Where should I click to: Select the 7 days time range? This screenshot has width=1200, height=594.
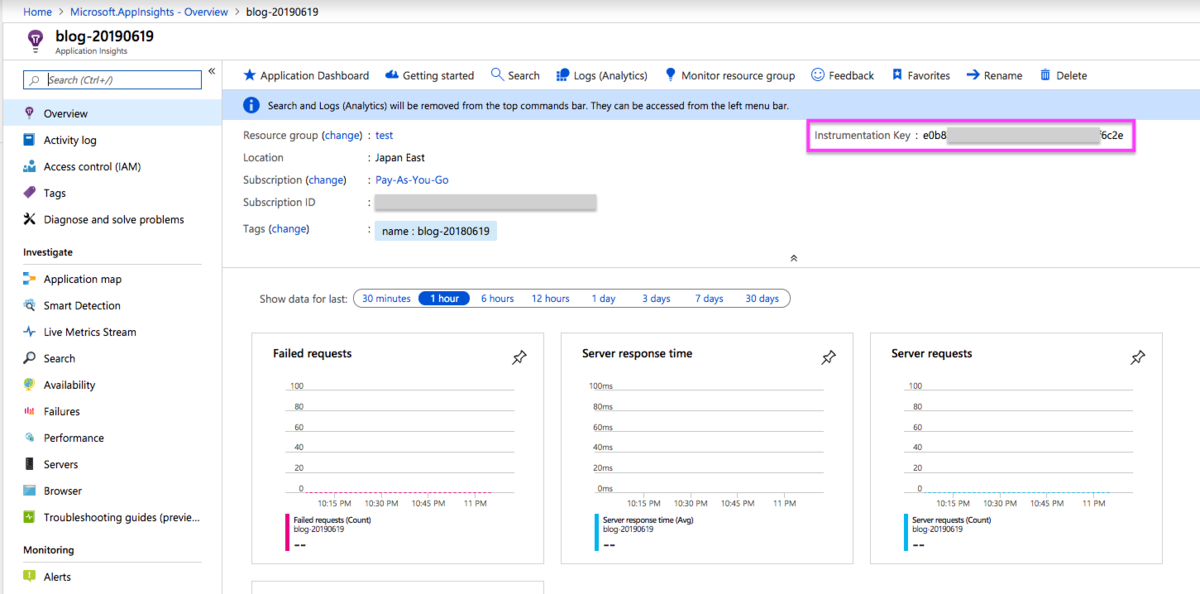coord(709,298)
